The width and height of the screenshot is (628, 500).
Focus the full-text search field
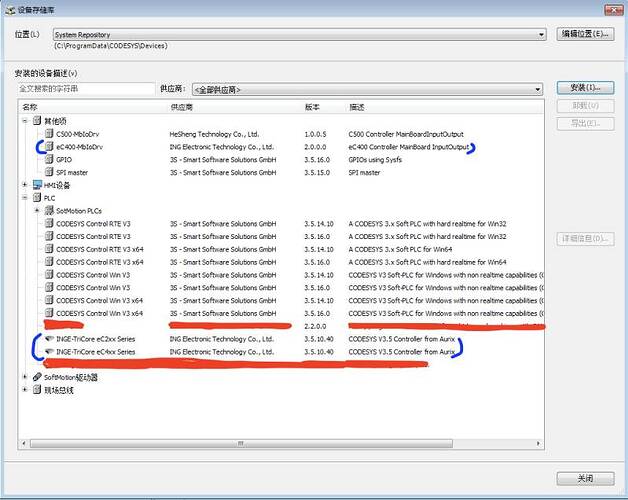click(86, 89)
